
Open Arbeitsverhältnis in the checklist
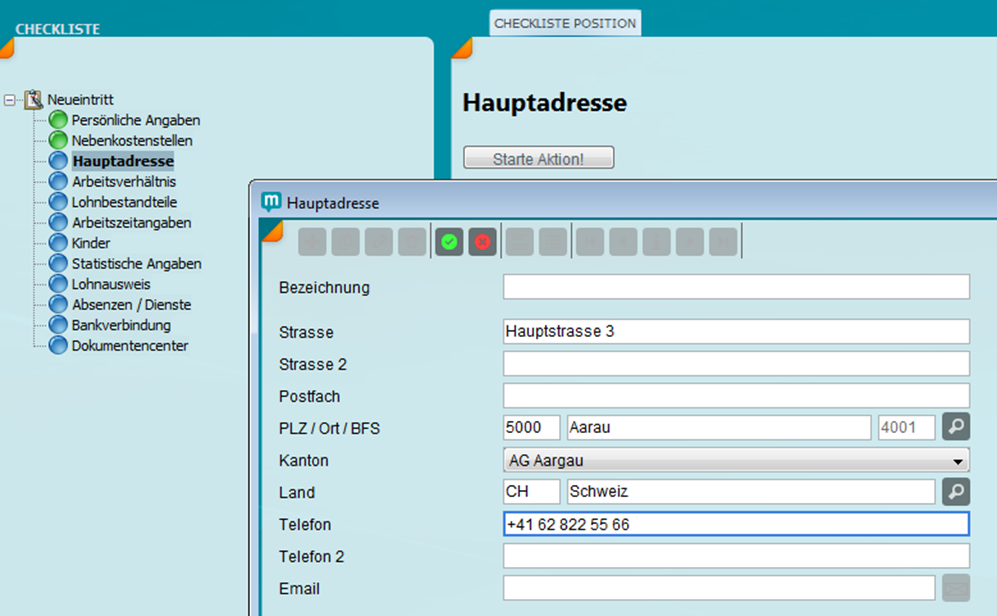click(x=124, y=182)
